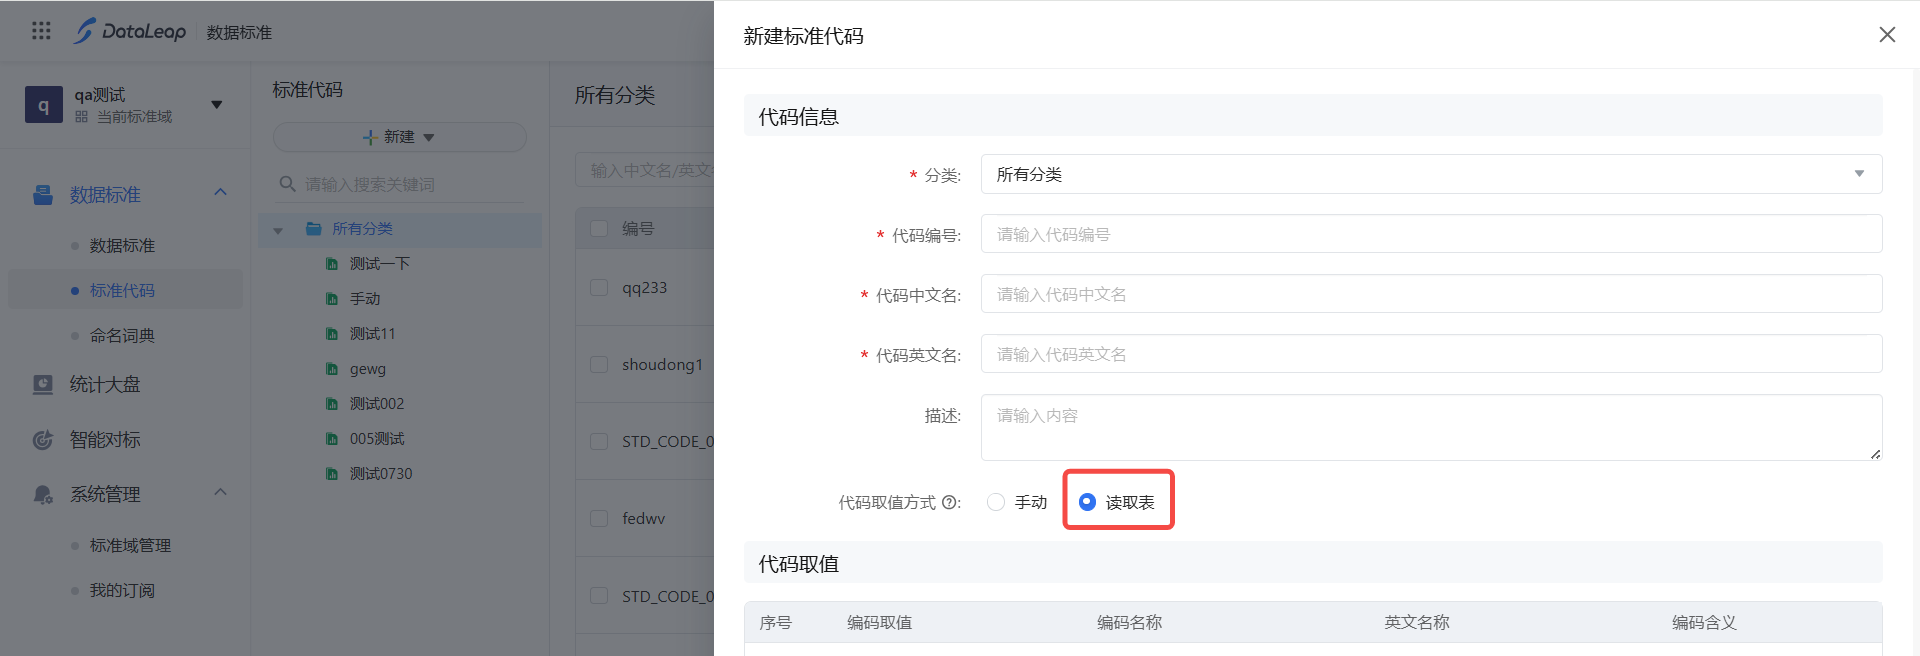This screenshot has height=656, width=1920.
Task: Select the 读取表 radio button
Action: [1087, 502]
